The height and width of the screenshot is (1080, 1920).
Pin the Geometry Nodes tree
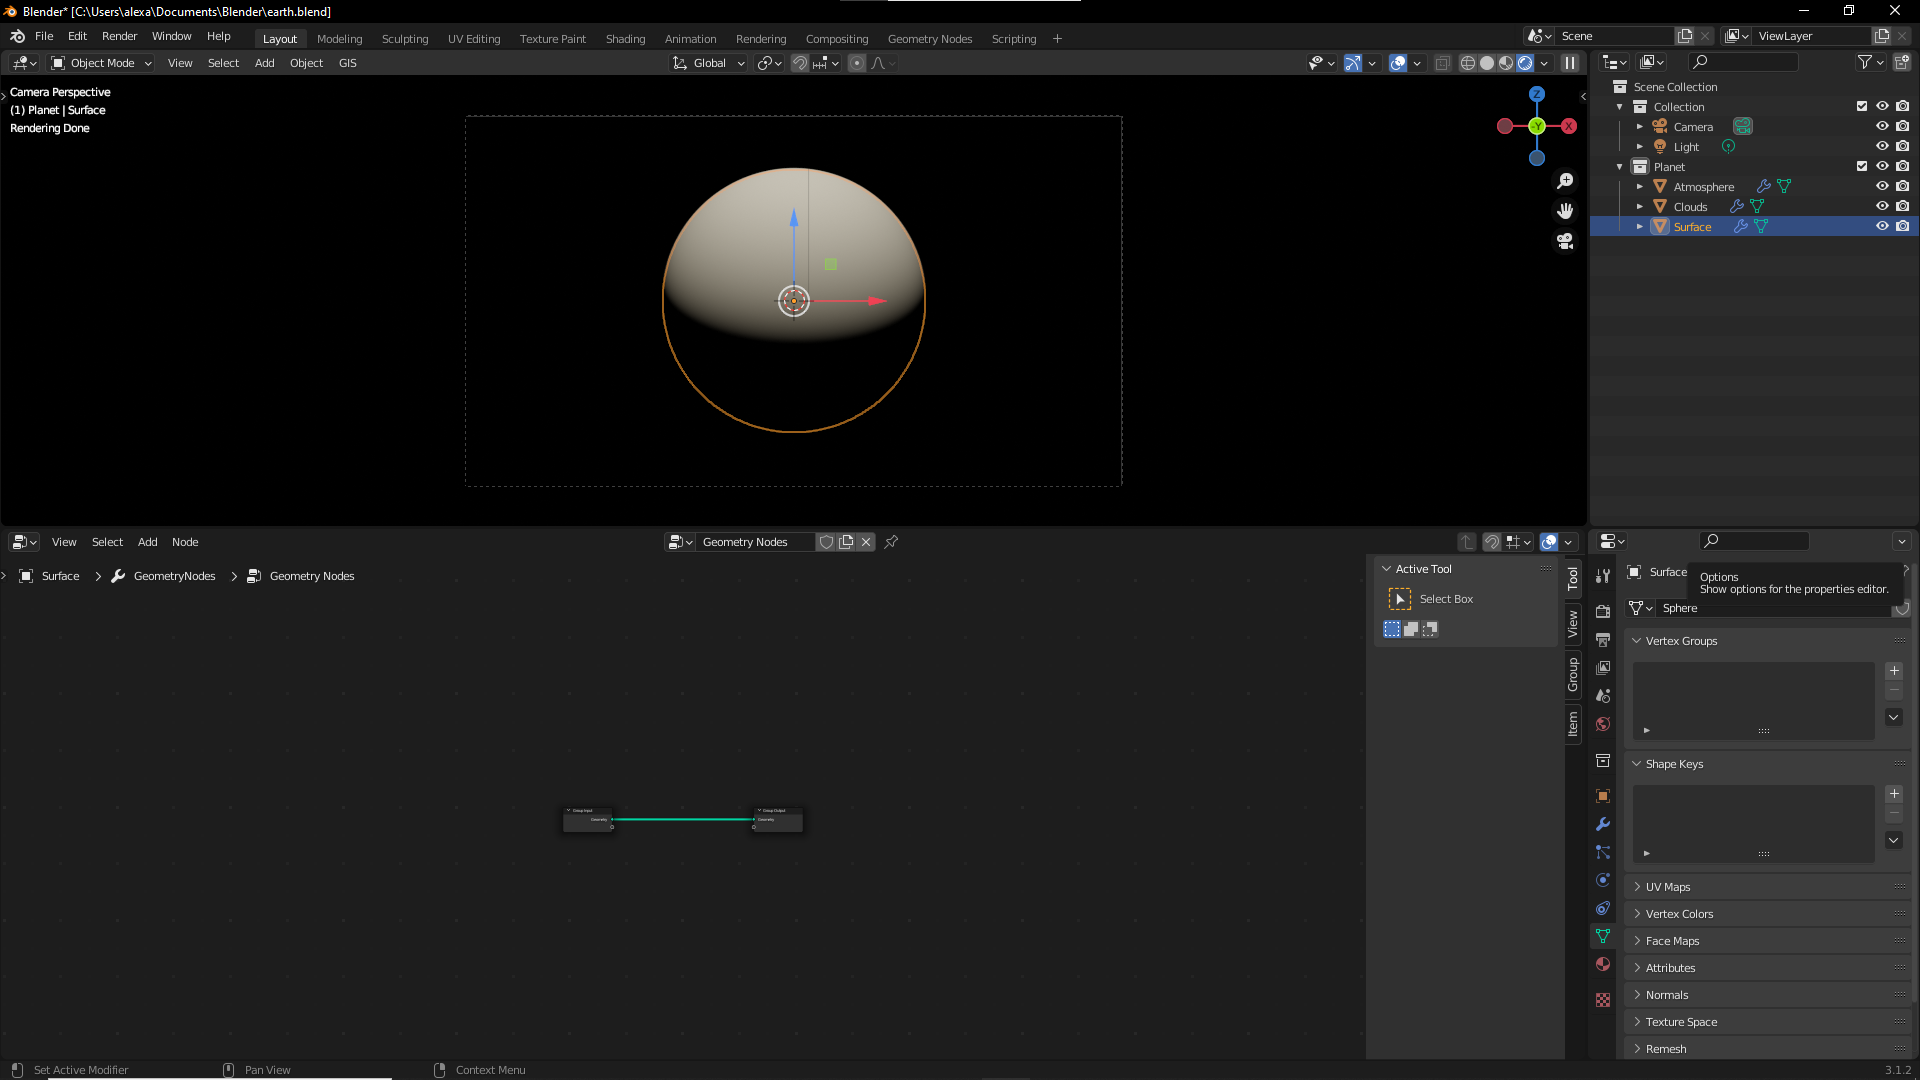(x=891, y=542)
